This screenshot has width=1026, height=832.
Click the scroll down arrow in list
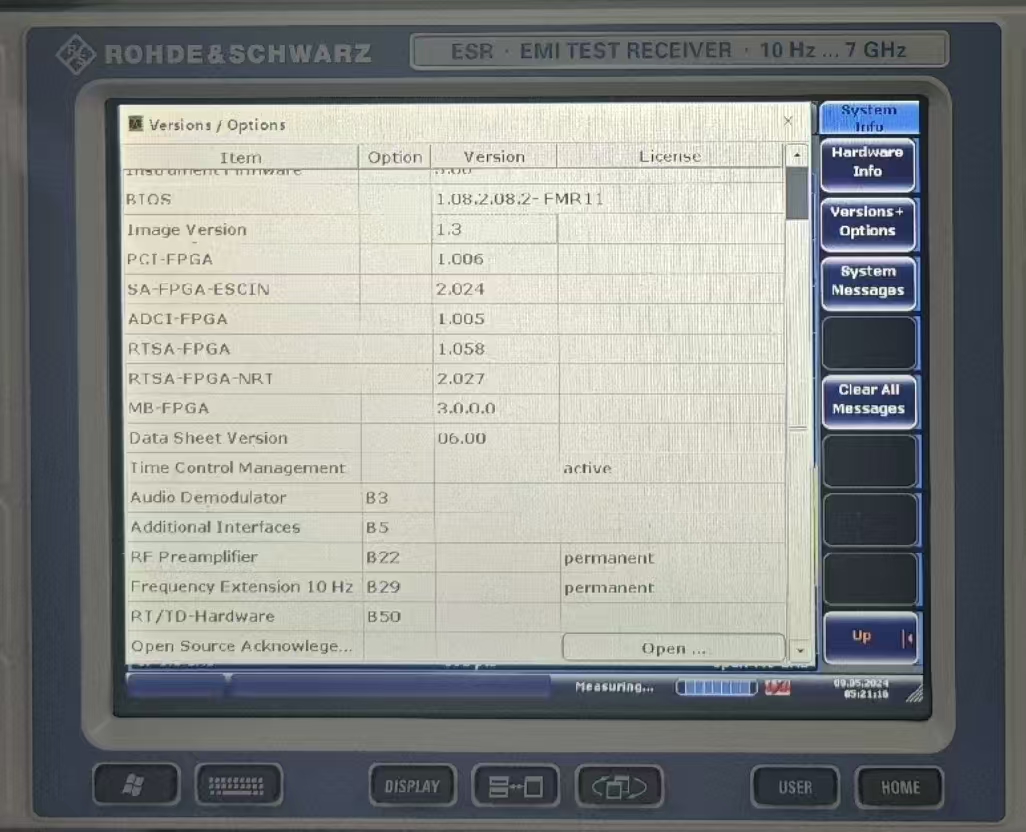coord(797,649)
